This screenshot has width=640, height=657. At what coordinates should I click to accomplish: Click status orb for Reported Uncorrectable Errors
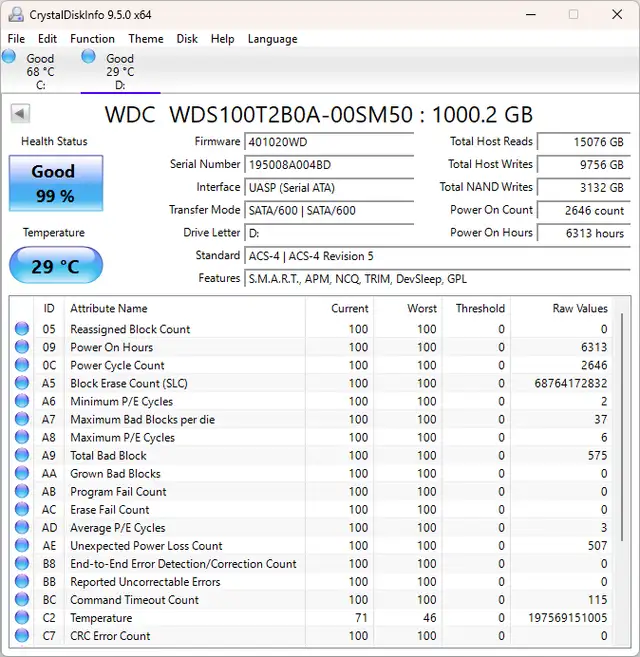coord(22,581)
